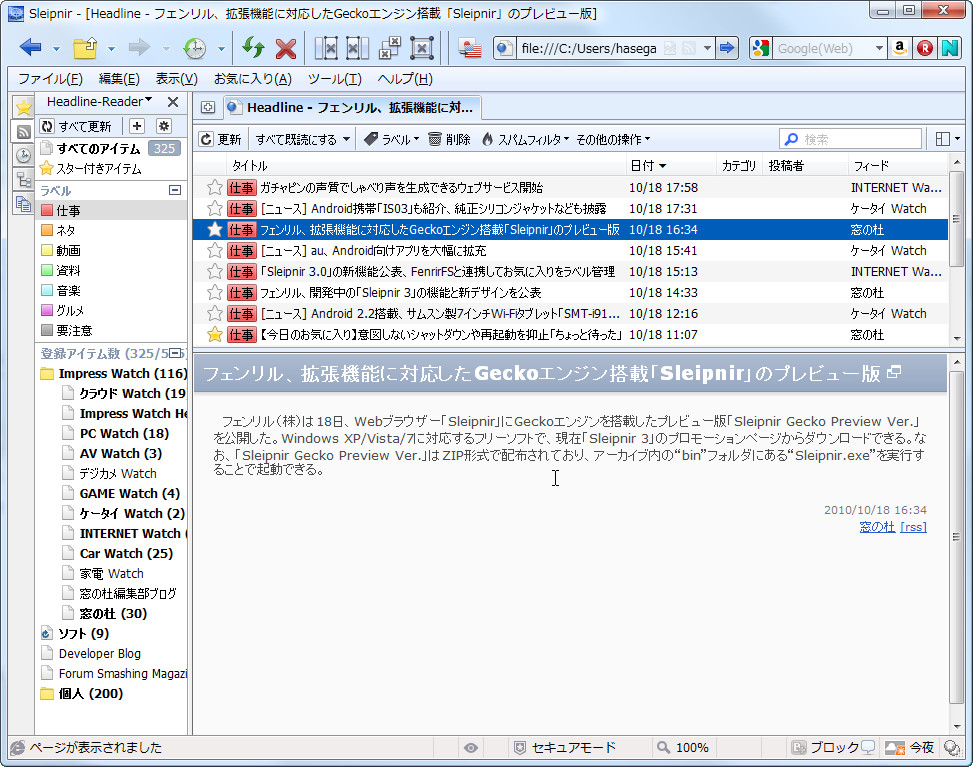The image size is (973, 767).
Task: Open article in new window icon beside headline
Action: point(894,372)
